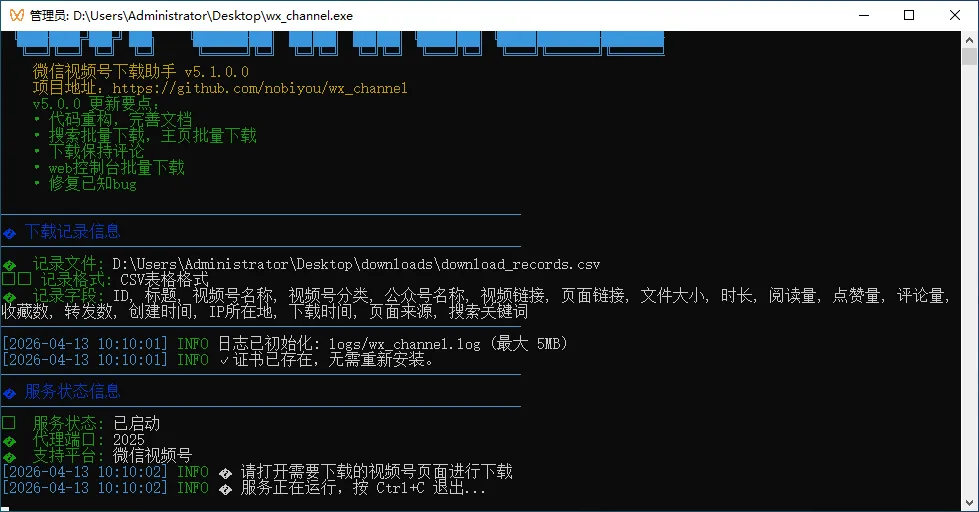Click the bullet text 下载保持评论
Viewport: 979px width, 512px height.
pos(96,152)
